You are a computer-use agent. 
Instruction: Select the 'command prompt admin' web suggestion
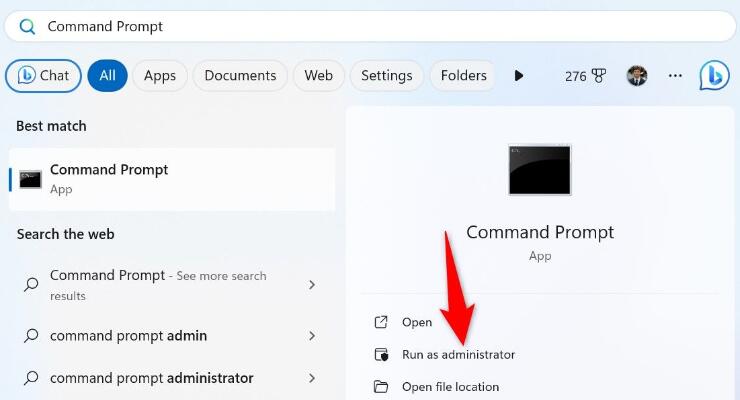(x=172, y=336)
